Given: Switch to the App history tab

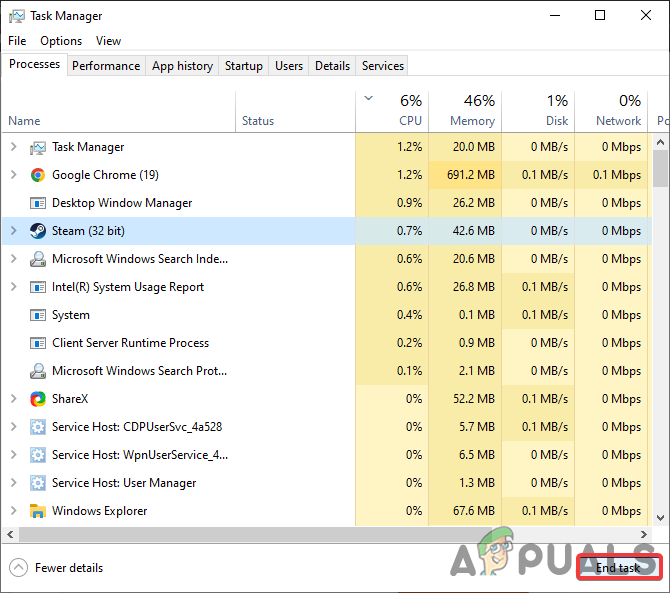Looking at the screenshot, I should (x=182, y=66).
